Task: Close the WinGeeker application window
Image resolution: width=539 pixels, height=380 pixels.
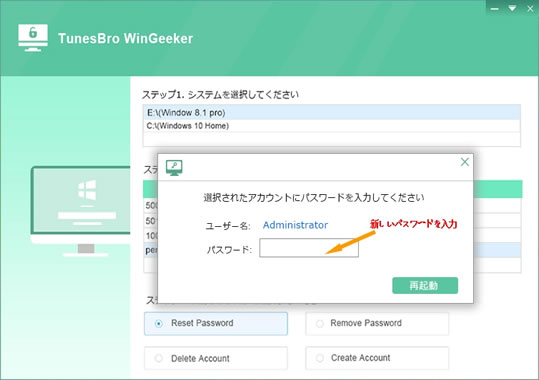Action: pos(530,9)
